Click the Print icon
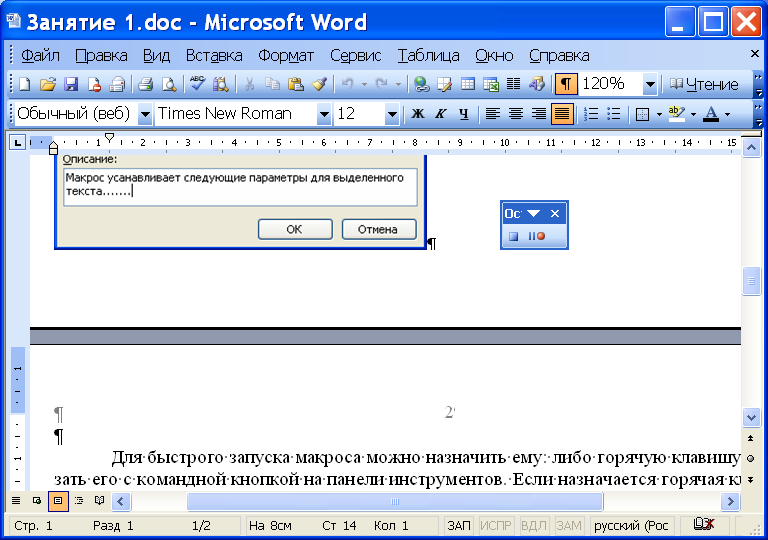 (145, 84)
